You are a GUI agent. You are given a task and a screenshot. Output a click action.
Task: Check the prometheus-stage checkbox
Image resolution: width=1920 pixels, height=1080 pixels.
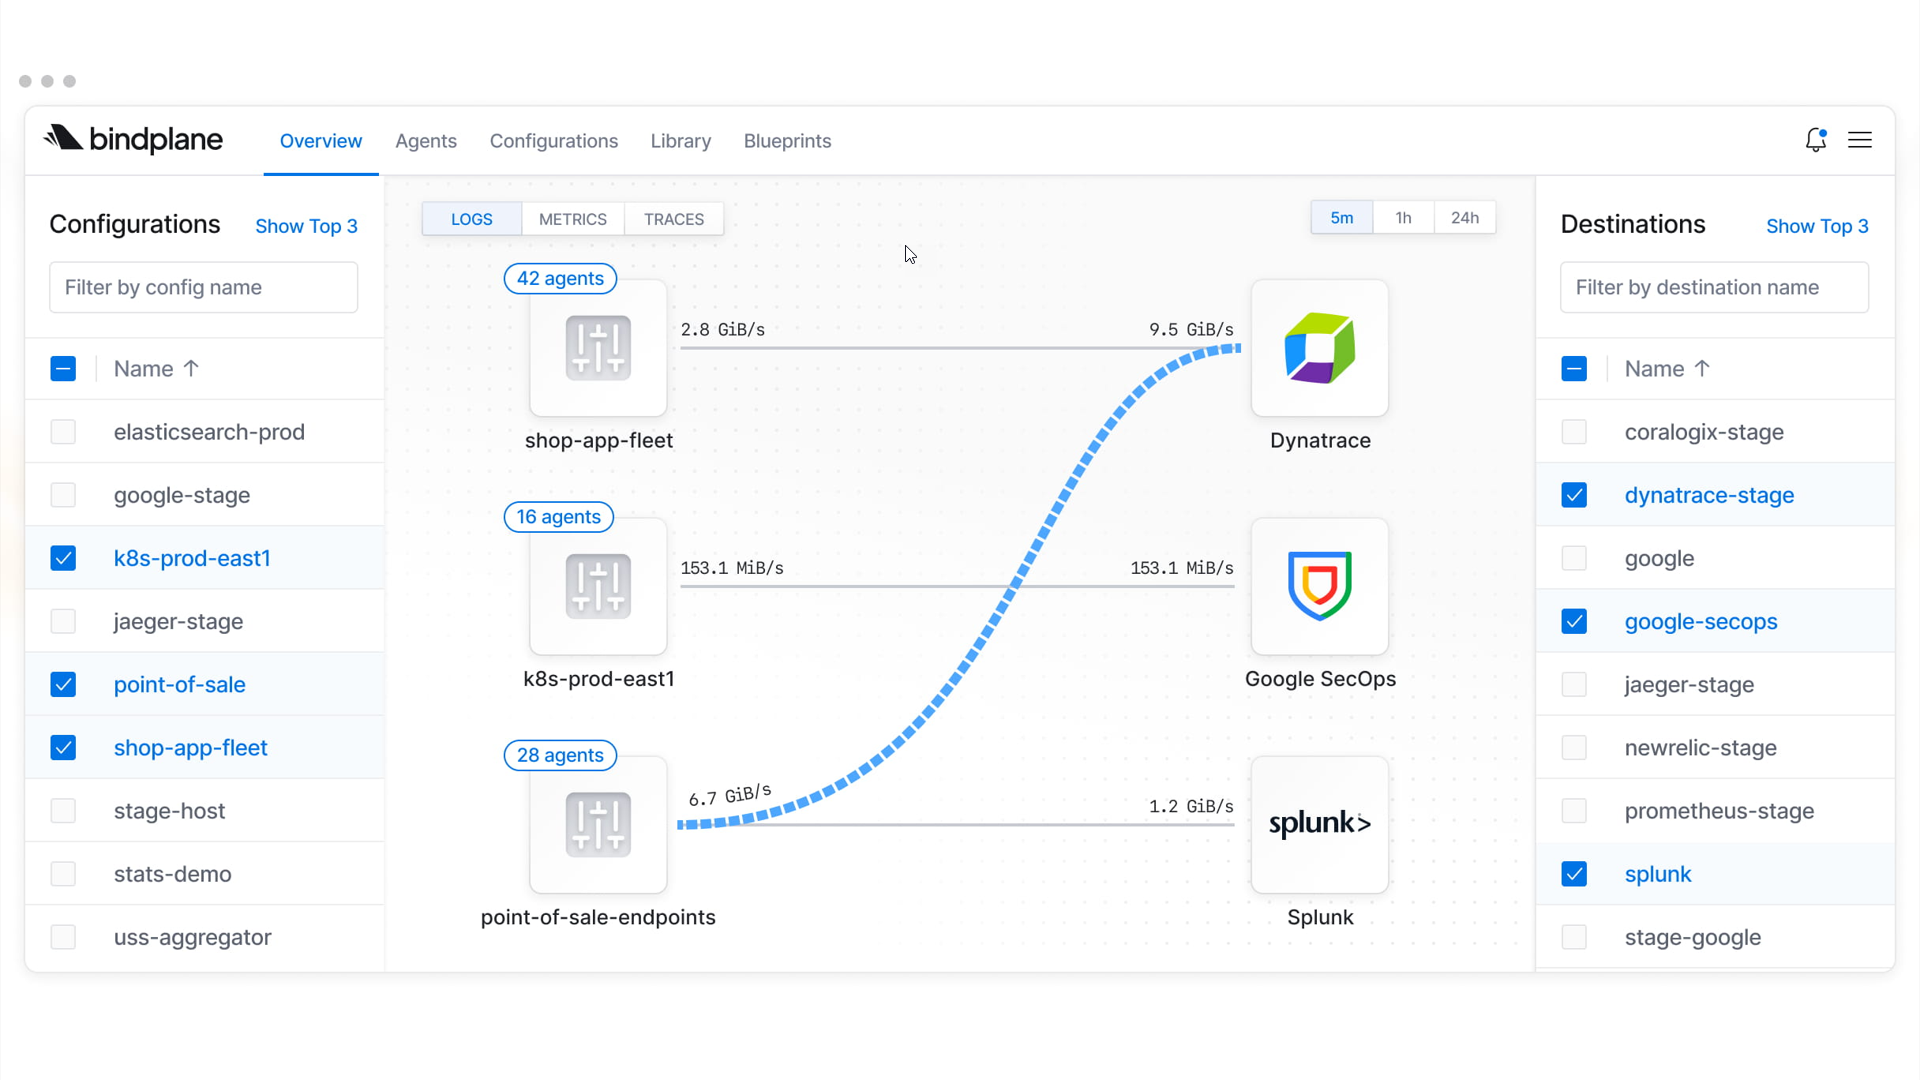(1574, 810)
